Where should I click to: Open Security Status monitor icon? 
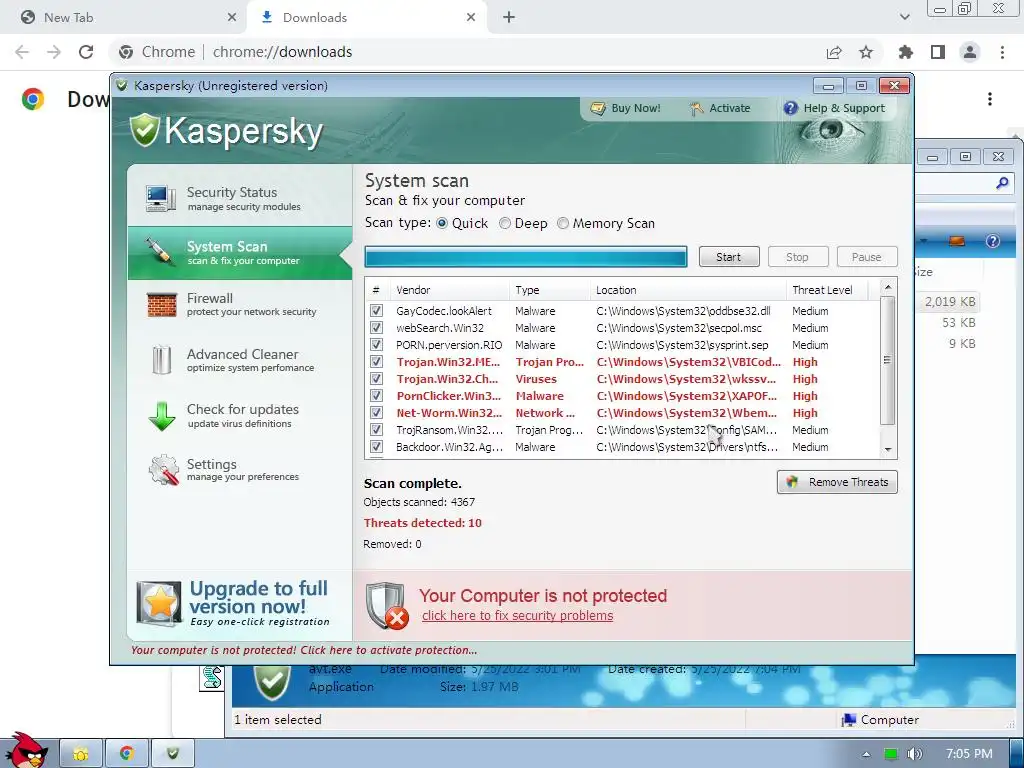click(x=161, y=199)
